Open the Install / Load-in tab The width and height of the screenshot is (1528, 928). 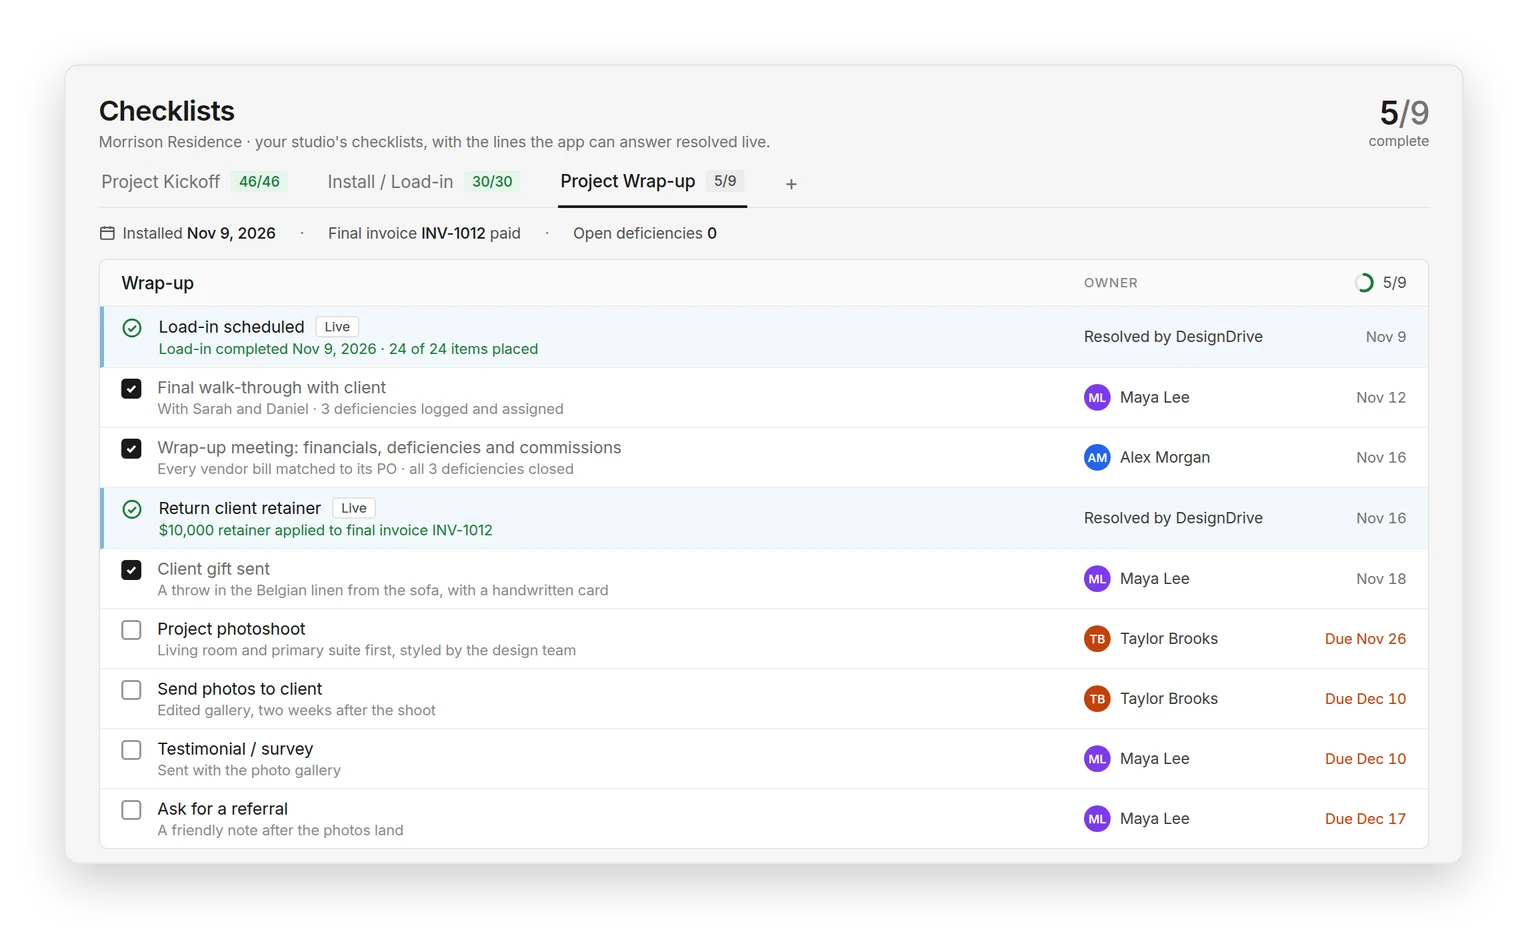pyautogui.click(x=423, y=182)
